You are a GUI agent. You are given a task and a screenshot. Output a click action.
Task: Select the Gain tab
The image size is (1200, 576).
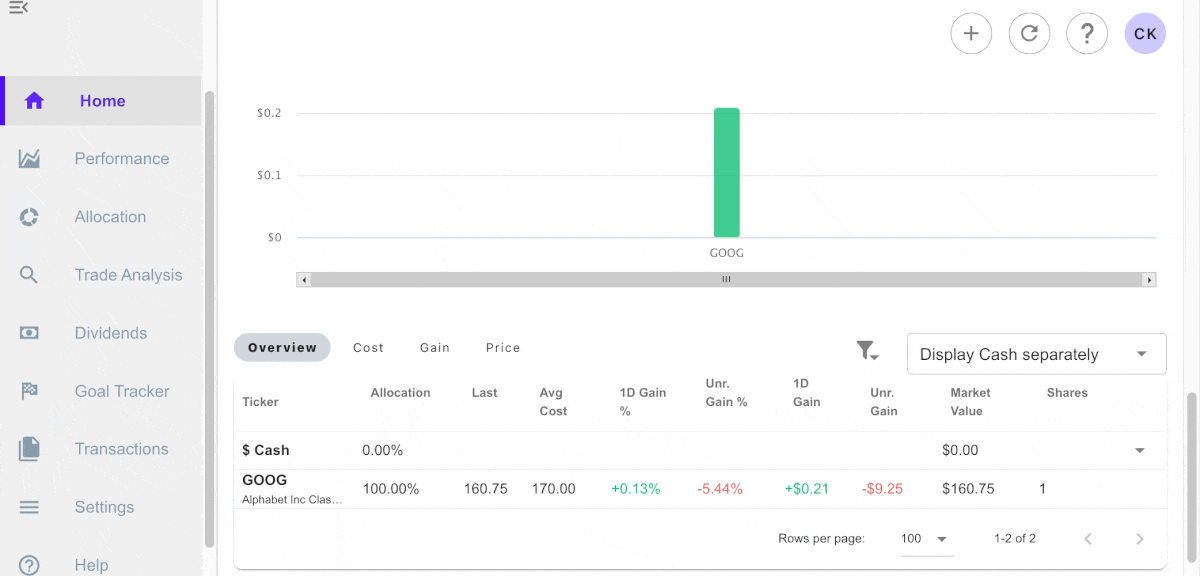(x=434, y=347)
